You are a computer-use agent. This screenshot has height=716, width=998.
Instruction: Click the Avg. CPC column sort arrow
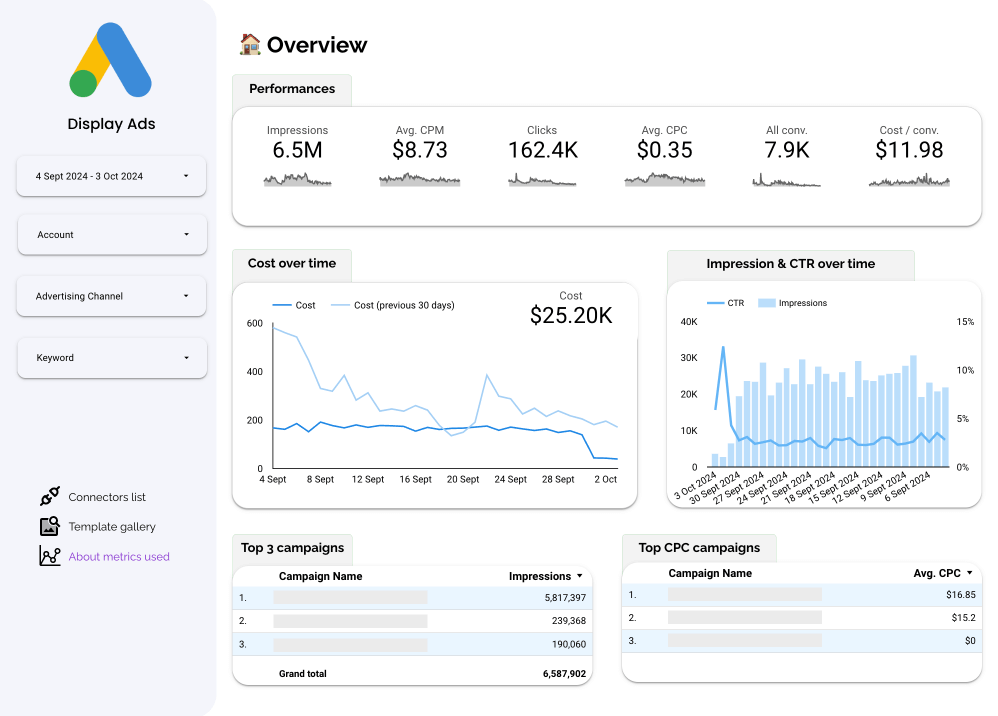tap(969, 573)
